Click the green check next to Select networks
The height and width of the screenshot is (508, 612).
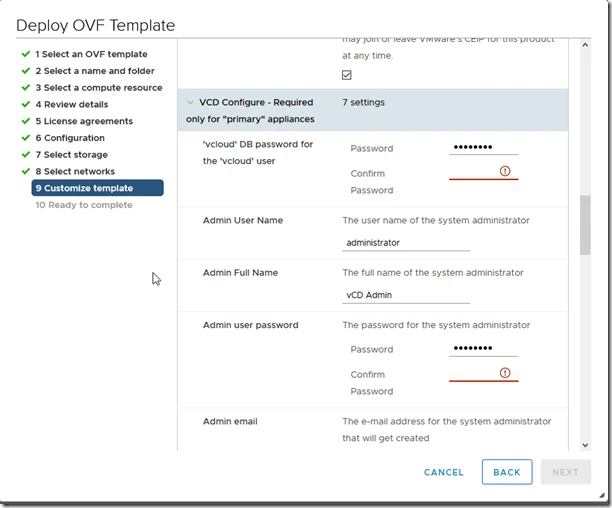tap(26, 171)
